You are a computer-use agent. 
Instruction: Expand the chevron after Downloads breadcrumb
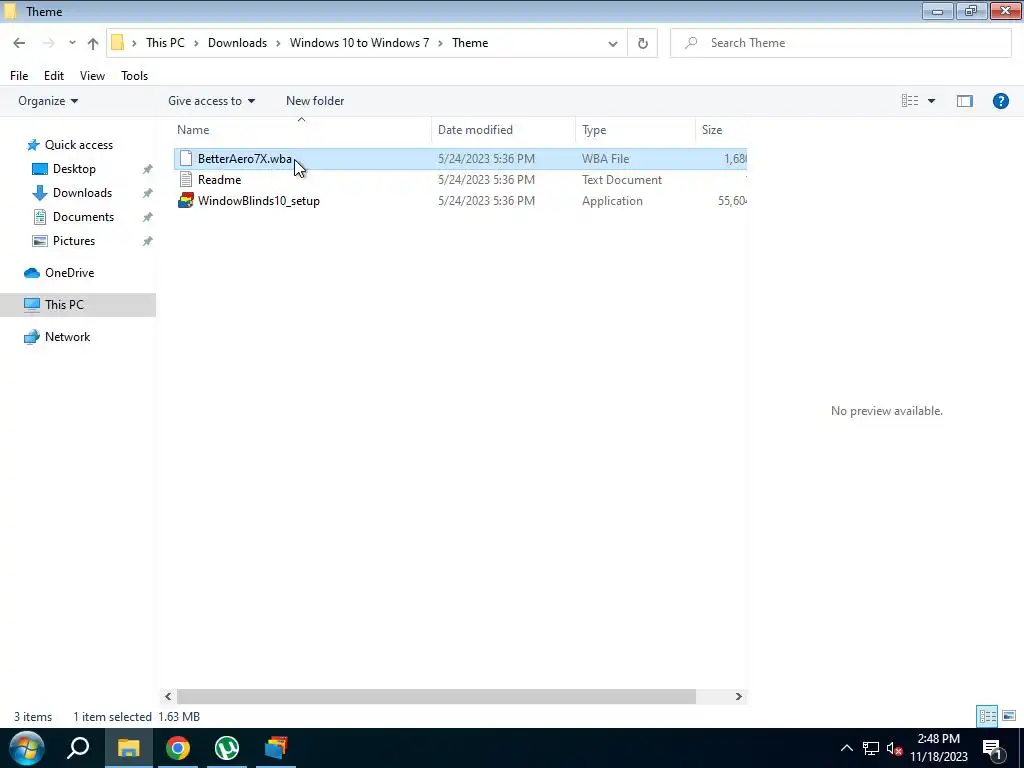278,43
